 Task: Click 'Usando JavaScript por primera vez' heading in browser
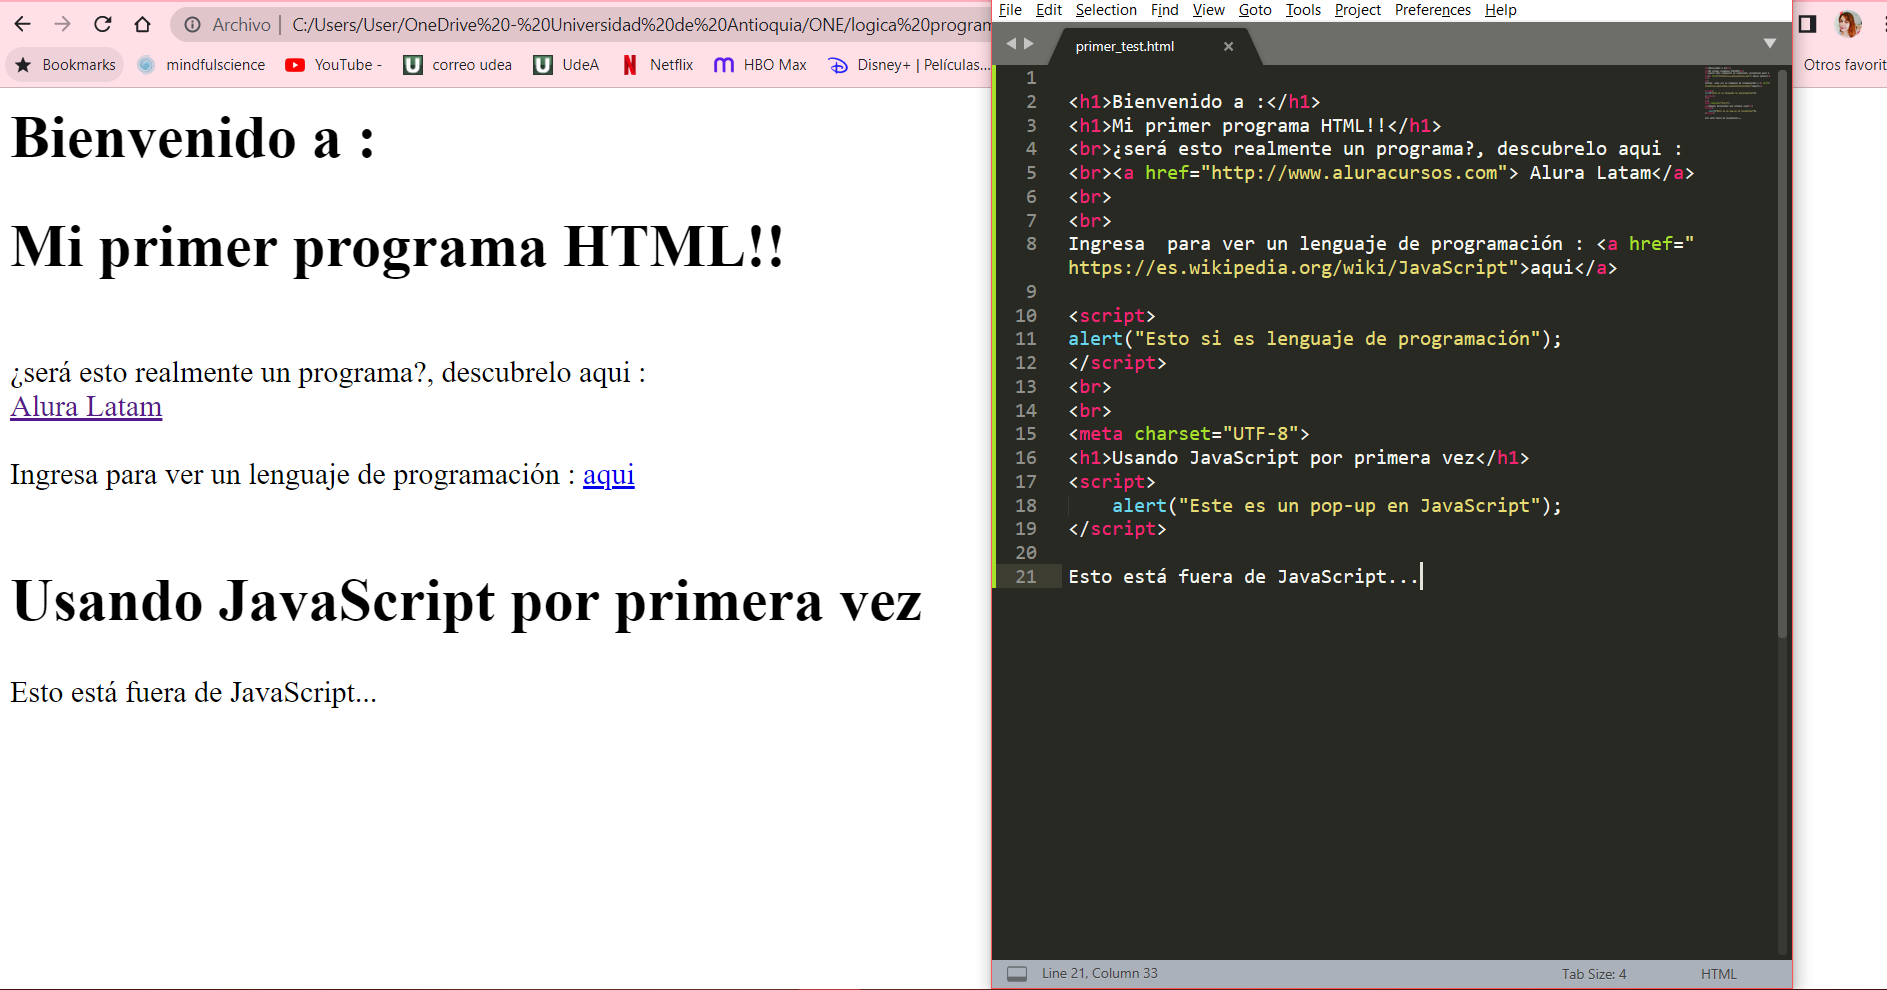pyautogui.click(x=466, y=602)
